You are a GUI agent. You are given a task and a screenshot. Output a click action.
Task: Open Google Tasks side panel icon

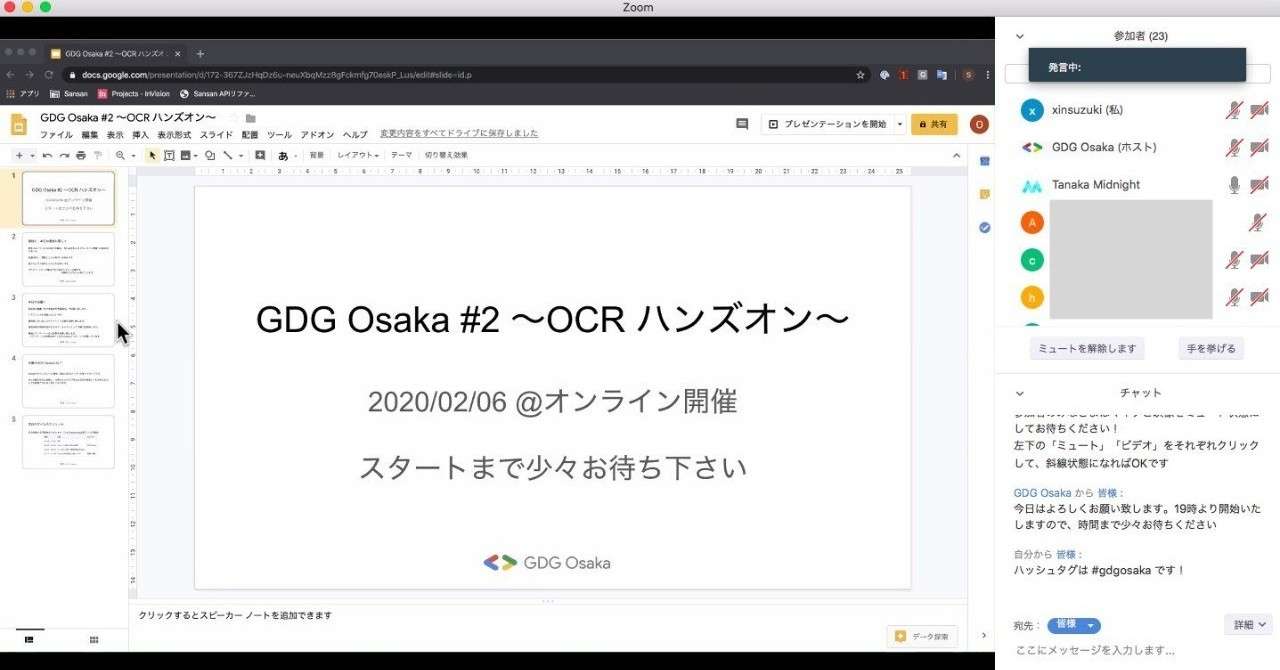984,227
